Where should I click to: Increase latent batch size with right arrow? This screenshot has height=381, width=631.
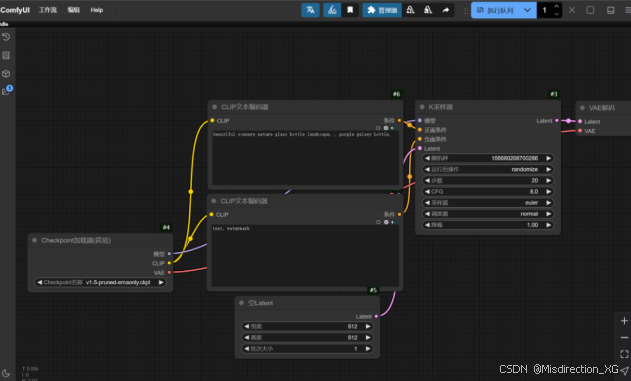(368, 349)
